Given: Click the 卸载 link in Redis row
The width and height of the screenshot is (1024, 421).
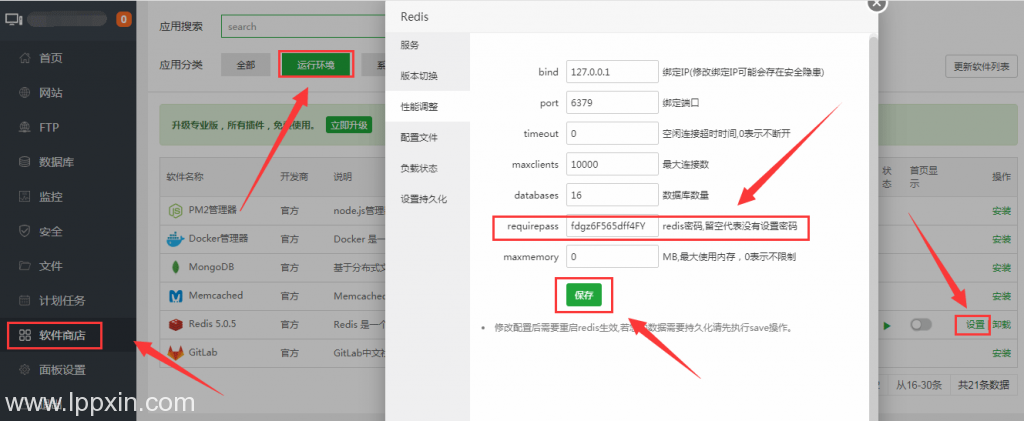Looking at the screenshot, I should 1001,325.
